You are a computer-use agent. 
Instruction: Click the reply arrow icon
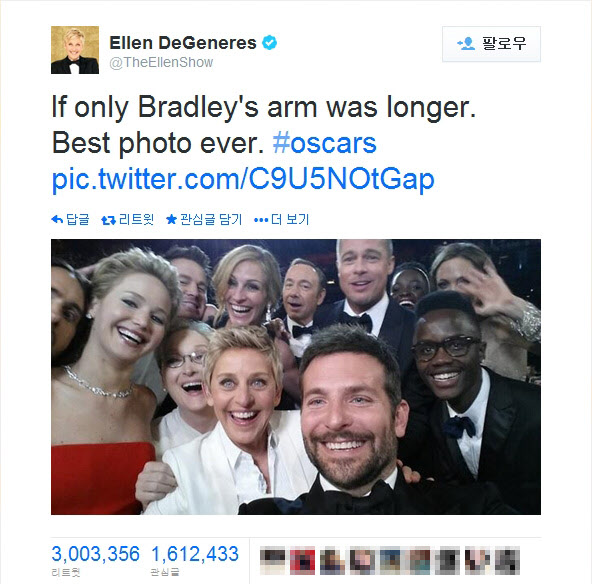click(x=57, y=219)
